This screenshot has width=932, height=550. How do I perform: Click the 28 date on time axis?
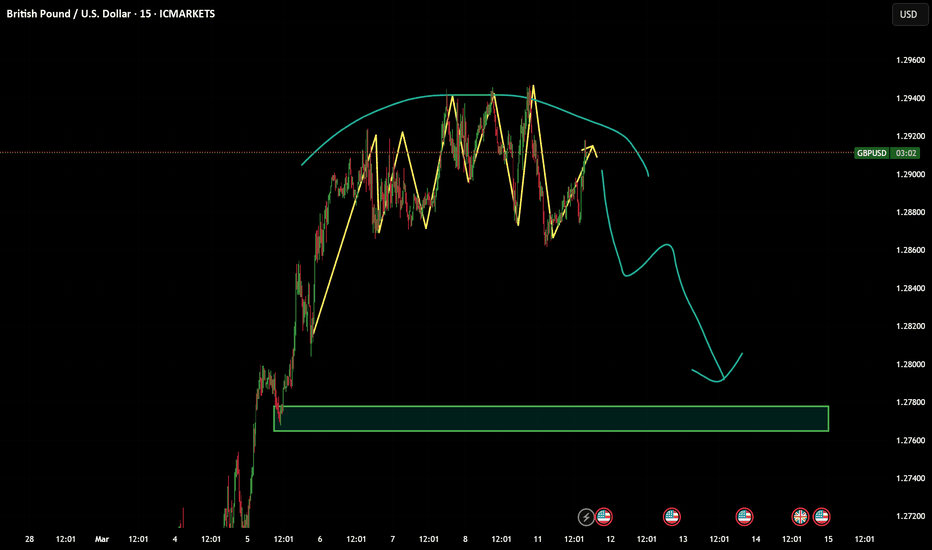tap(29, 539)
